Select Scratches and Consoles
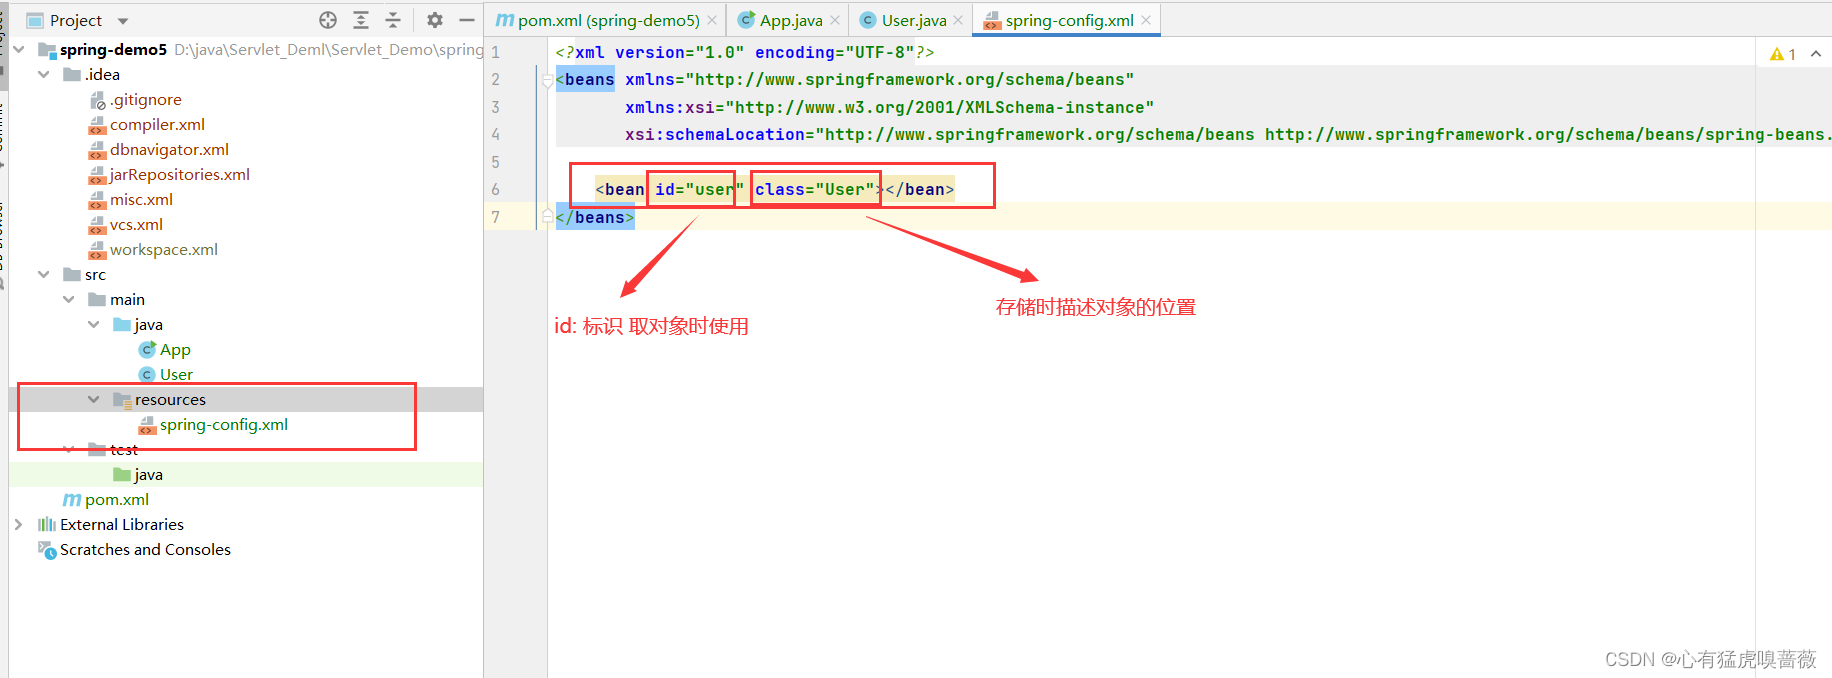Image resolution: width=1832 pixels, height=678 pixels. click(x=145, y=549)
